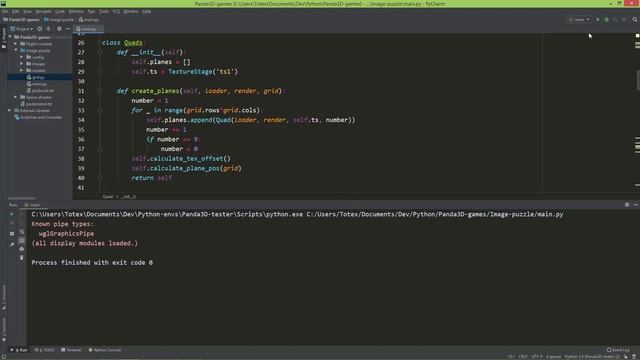Open the Help menu
The image size is (640, 360).
(147, 11)
